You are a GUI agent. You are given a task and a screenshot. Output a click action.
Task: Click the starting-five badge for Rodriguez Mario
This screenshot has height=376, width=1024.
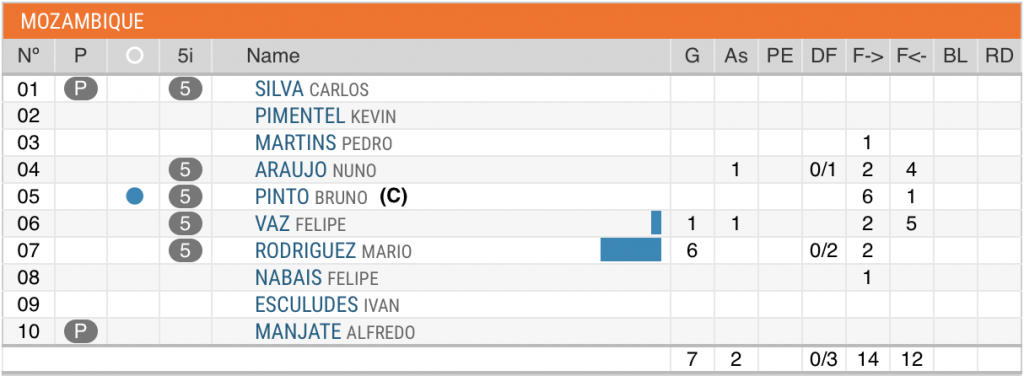tap(185, 251)
